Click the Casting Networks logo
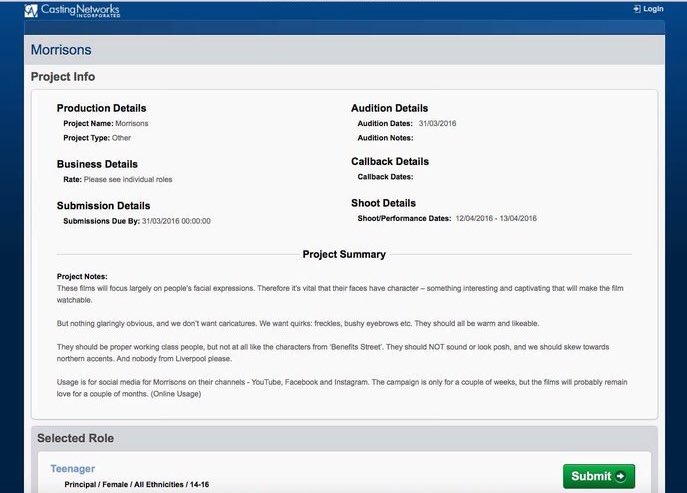Viewport: 687px width, 493px height. click(72, 11)
